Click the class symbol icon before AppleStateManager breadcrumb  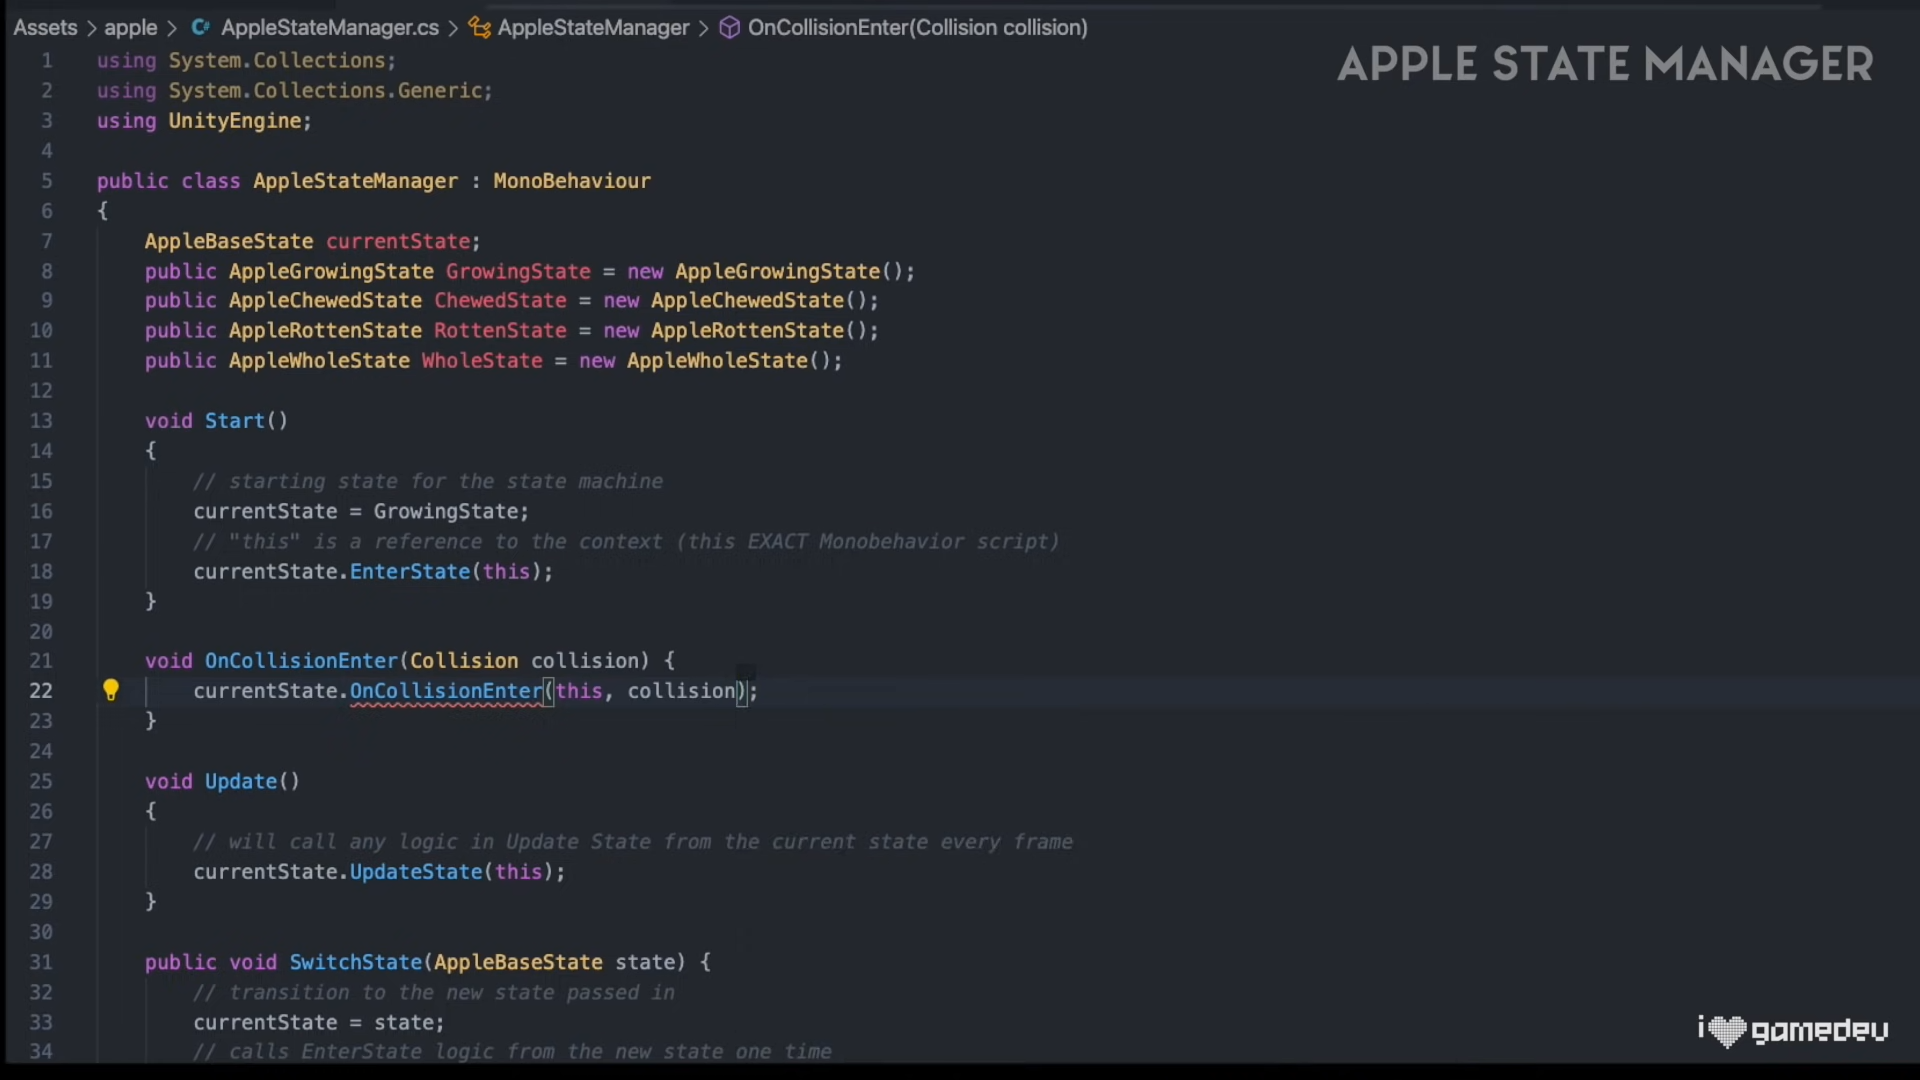click(480, 28)
